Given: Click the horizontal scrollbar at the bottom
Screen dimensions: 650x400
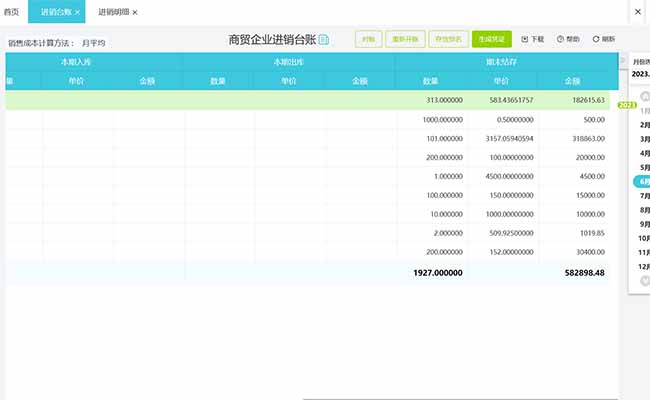Looking at the screenshot, I should (460, 399).
